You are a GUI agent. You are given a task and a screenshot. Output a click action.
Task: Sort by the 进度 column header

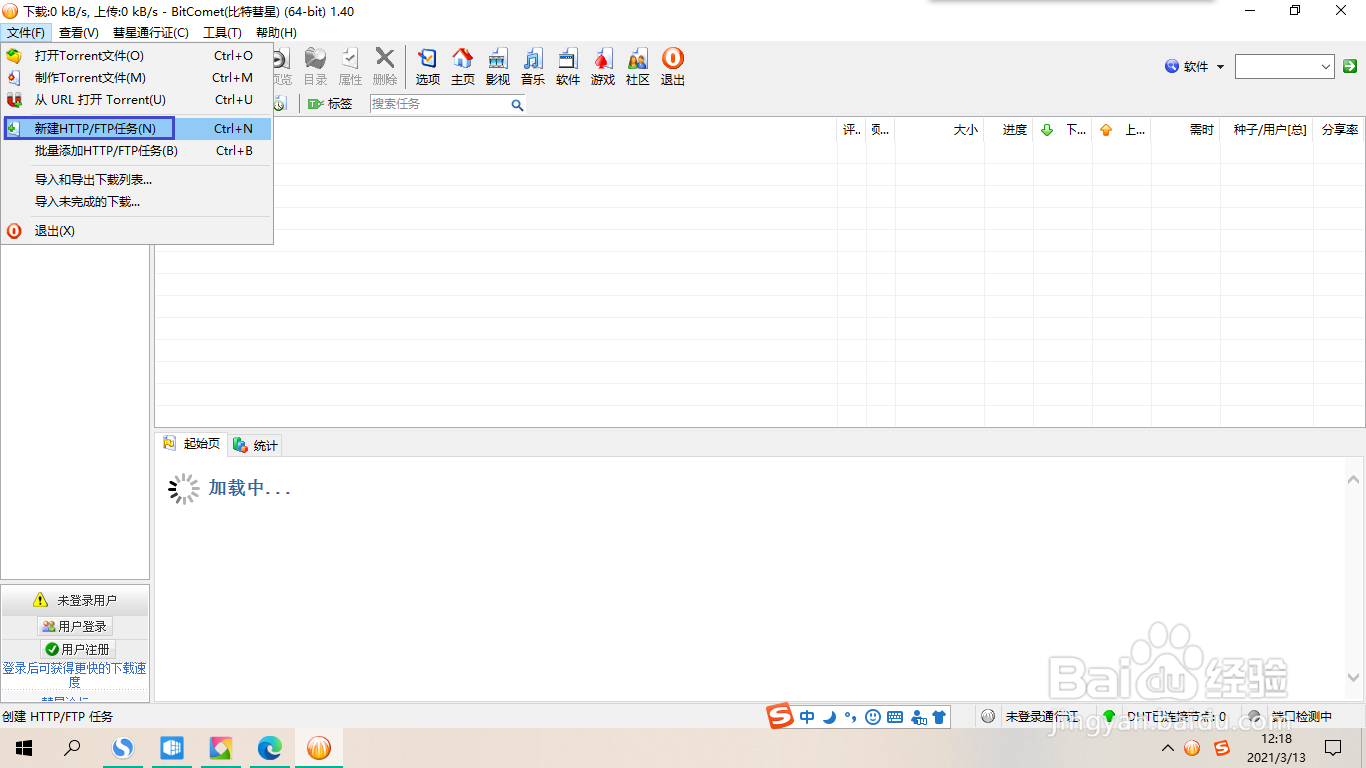coord(1009,130)
